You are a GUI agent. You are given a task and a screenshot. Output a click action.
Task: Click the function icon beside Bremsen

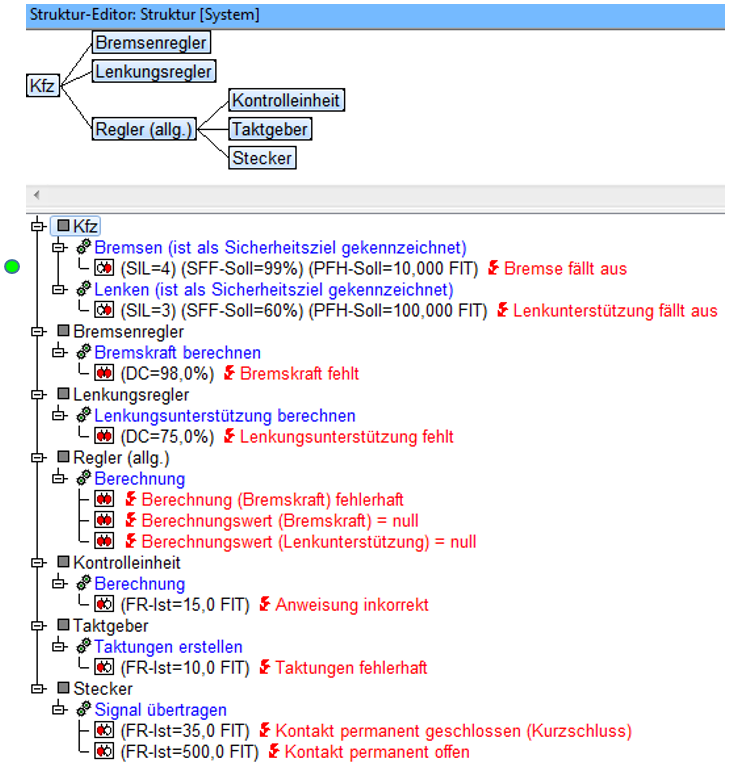click(x=84, y=247)
